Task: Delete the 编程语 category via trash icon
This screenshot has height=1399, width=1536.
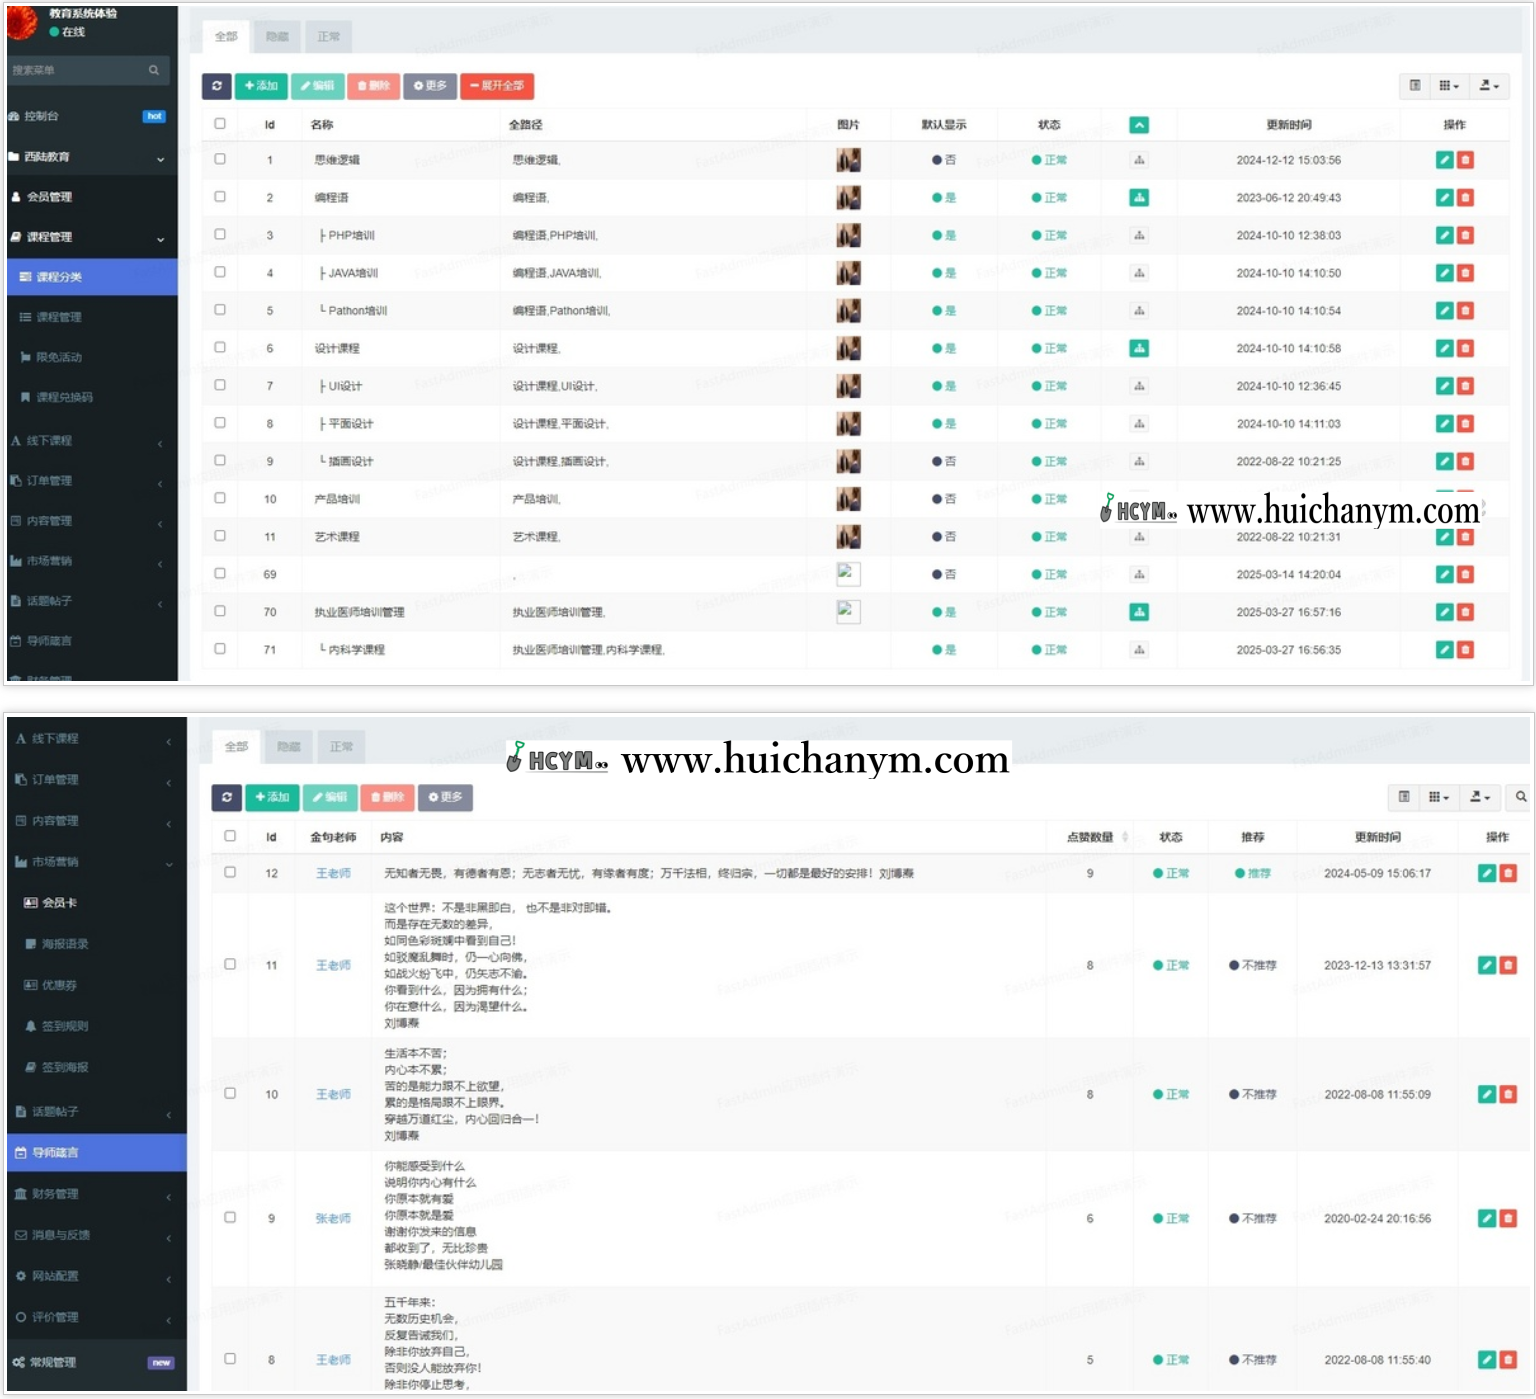Action: 1465,198
